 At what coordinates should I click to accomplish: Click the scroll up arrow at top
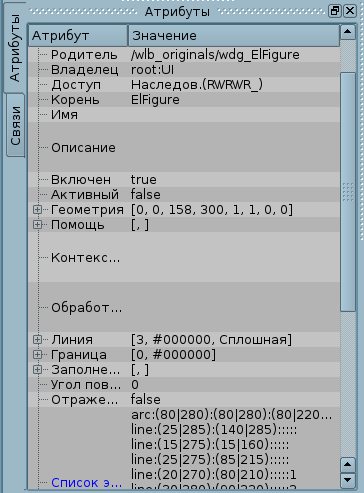tap(348, 32)
